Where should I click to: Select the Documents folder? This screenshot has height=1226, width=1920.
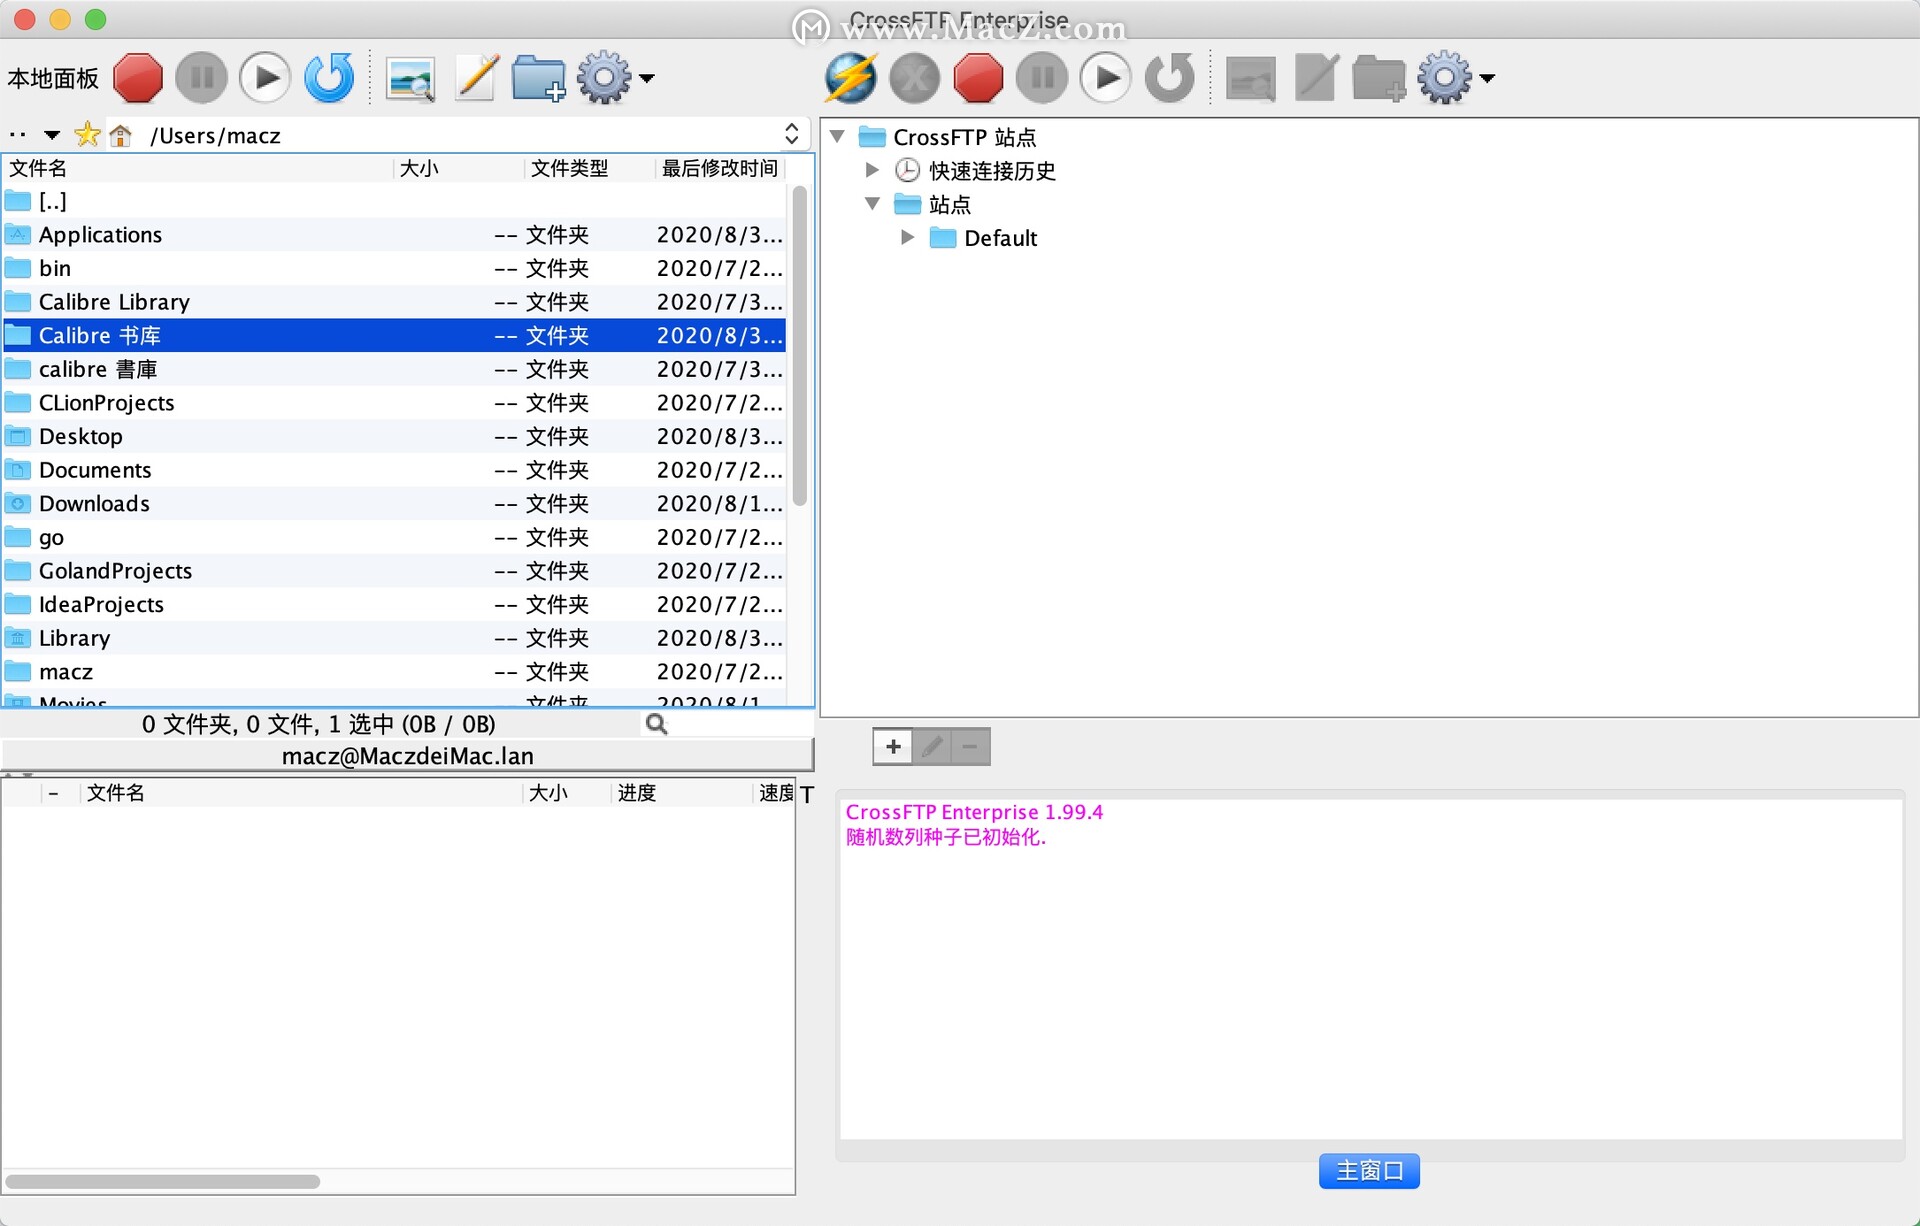click(x=394, y=470)
